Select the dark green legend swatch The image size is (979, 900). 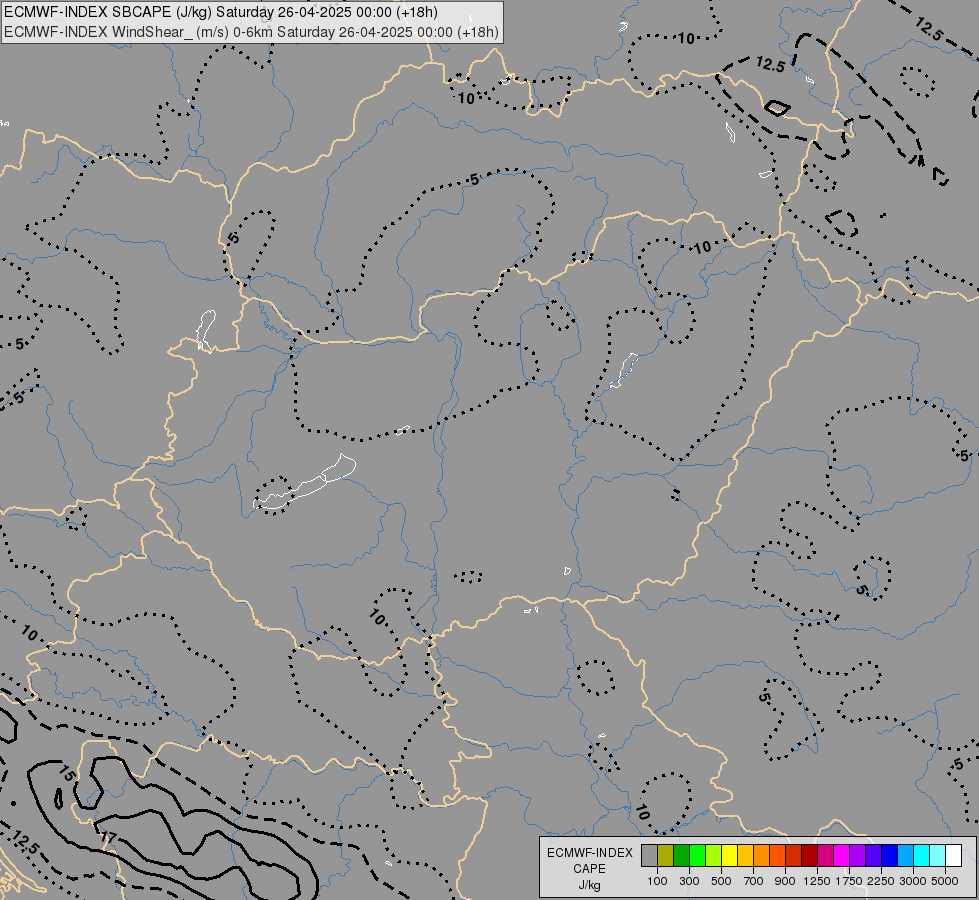(x=682, y=855)
